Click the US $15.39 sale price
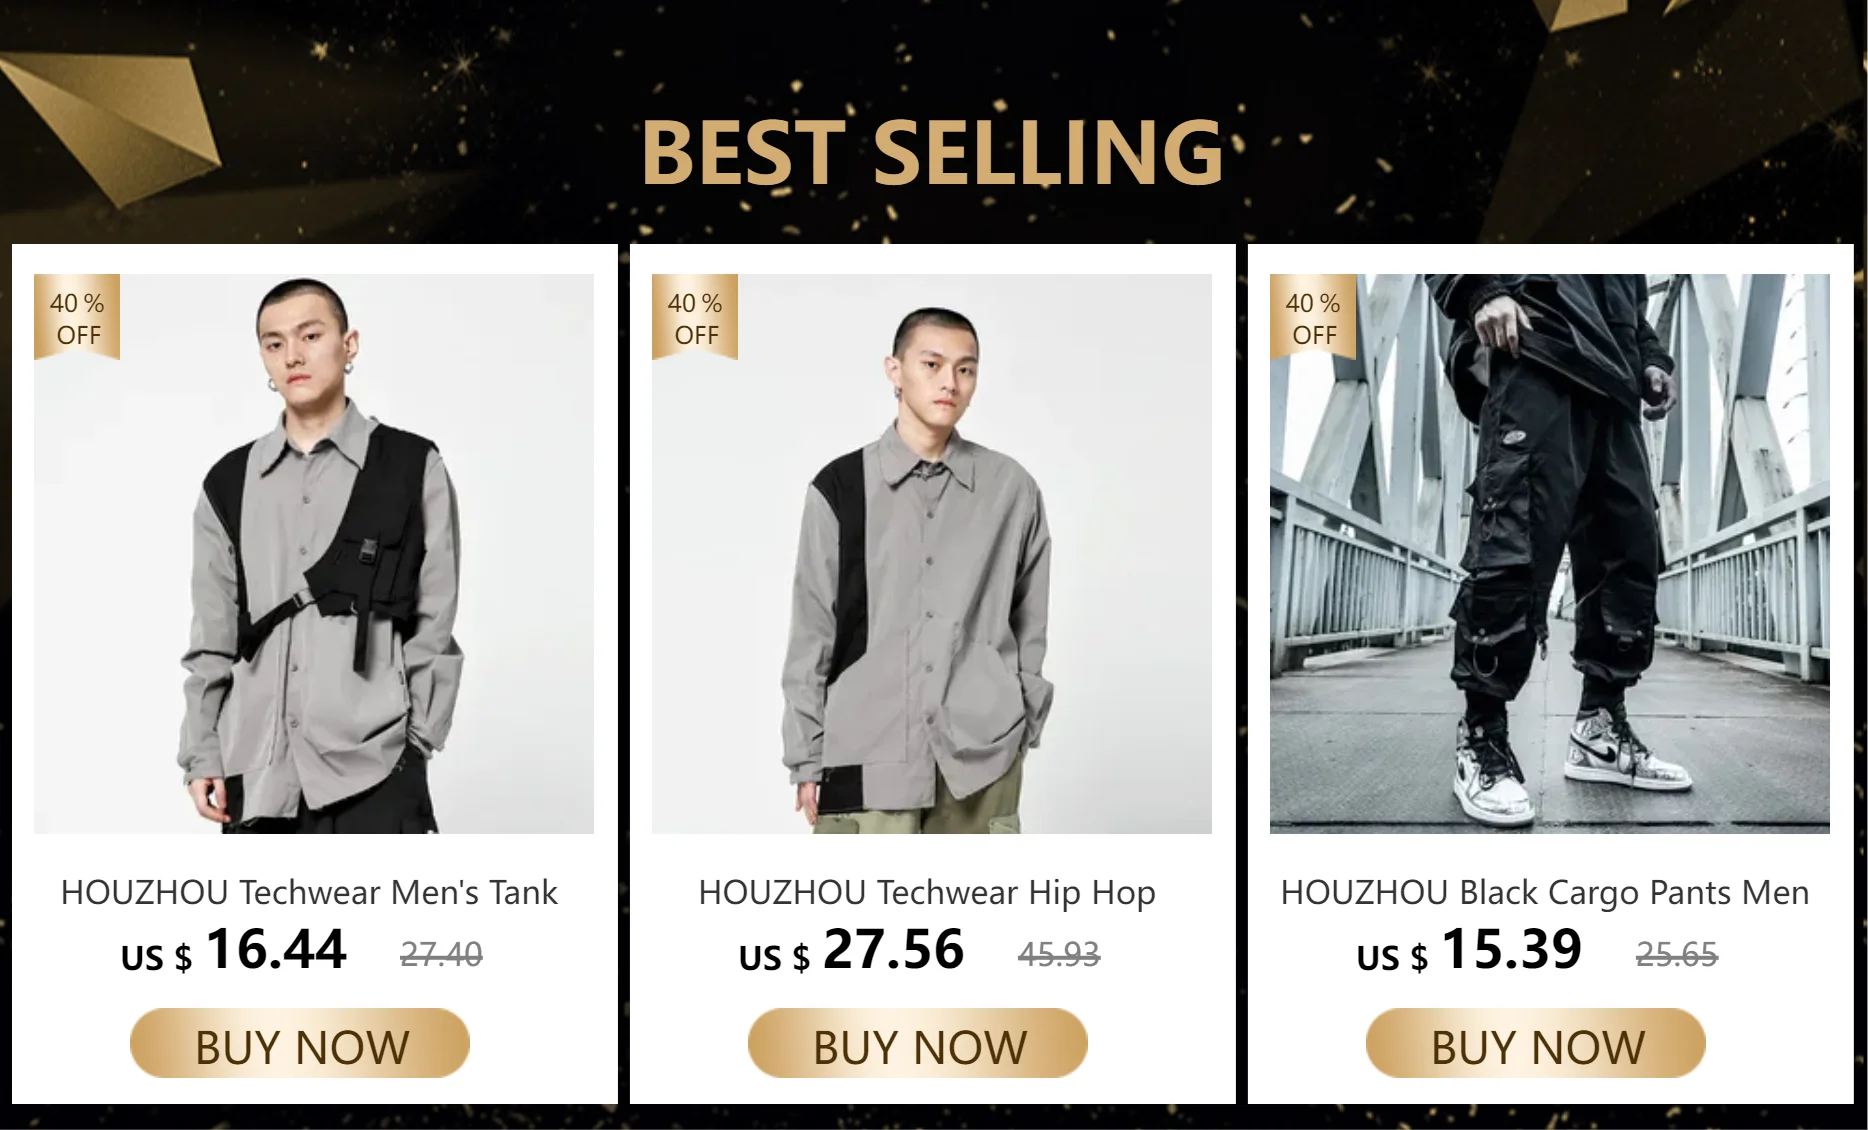This screenshot has width=1868, height=1130. (x=1470, y=950)
